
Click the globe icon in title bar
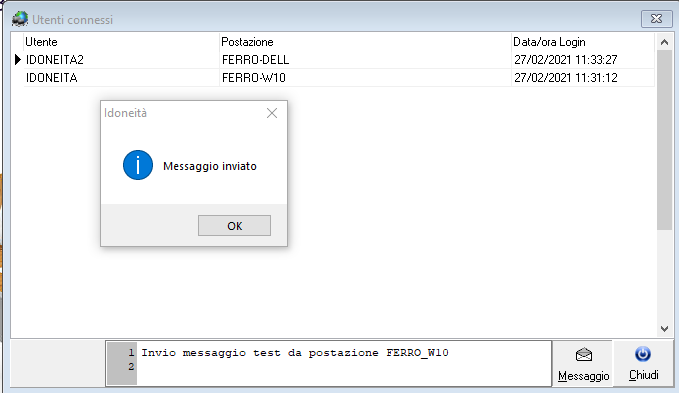tap(20, 19)
